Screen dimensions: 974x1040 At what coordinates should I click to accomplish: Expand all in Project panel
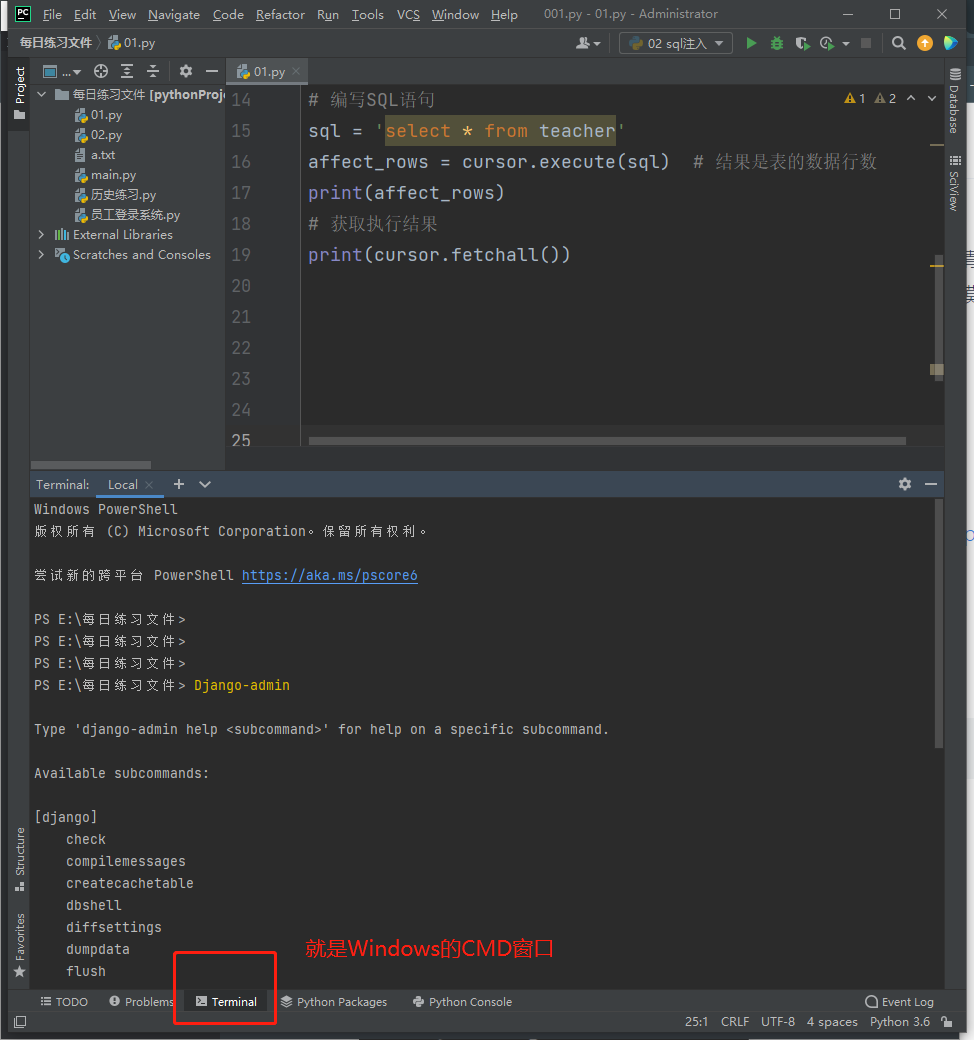click(127, 72)
